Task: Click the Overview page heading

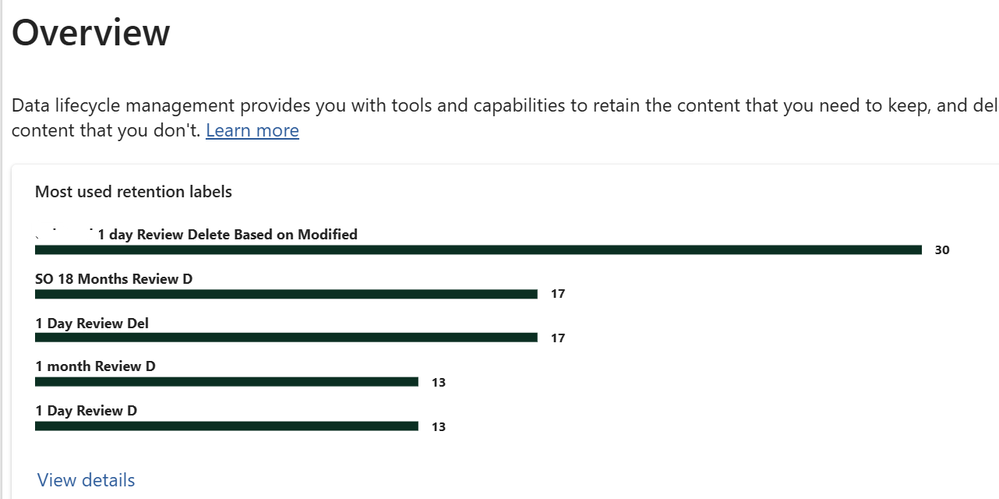Action: 91,33
